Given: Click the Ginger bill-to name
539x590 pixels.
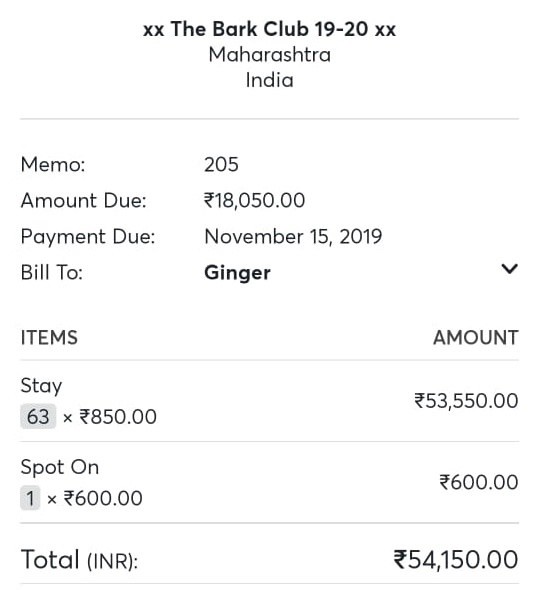Looking at the screenshot, I should click(237, 273).
